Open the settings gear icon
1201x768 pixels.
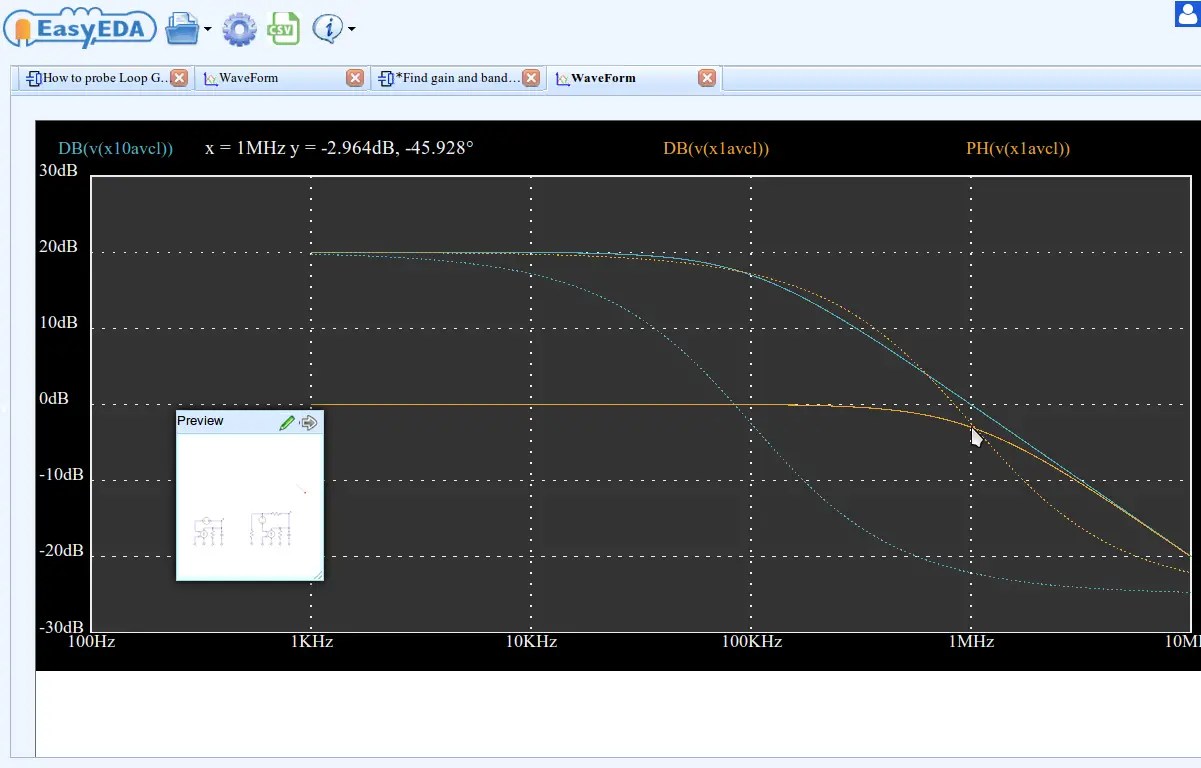click(239, 28)
